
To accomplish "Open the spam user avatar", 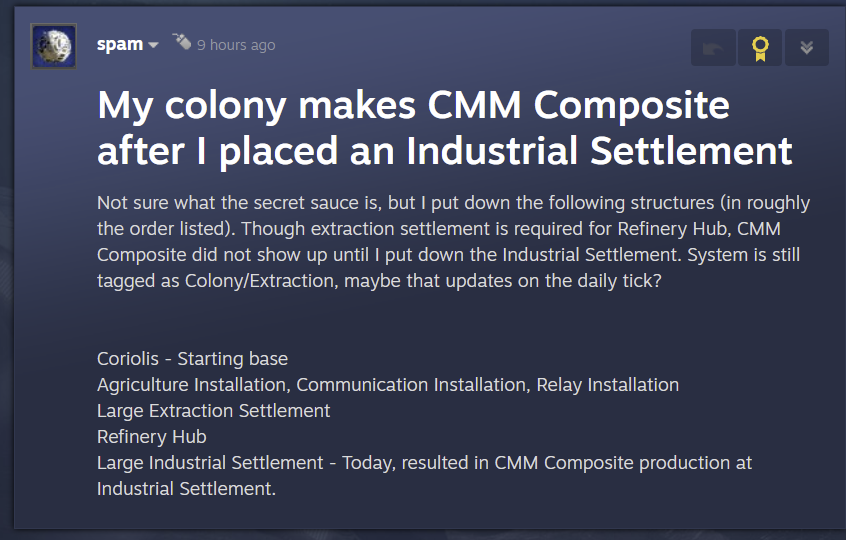I will [x=53, y=46].
